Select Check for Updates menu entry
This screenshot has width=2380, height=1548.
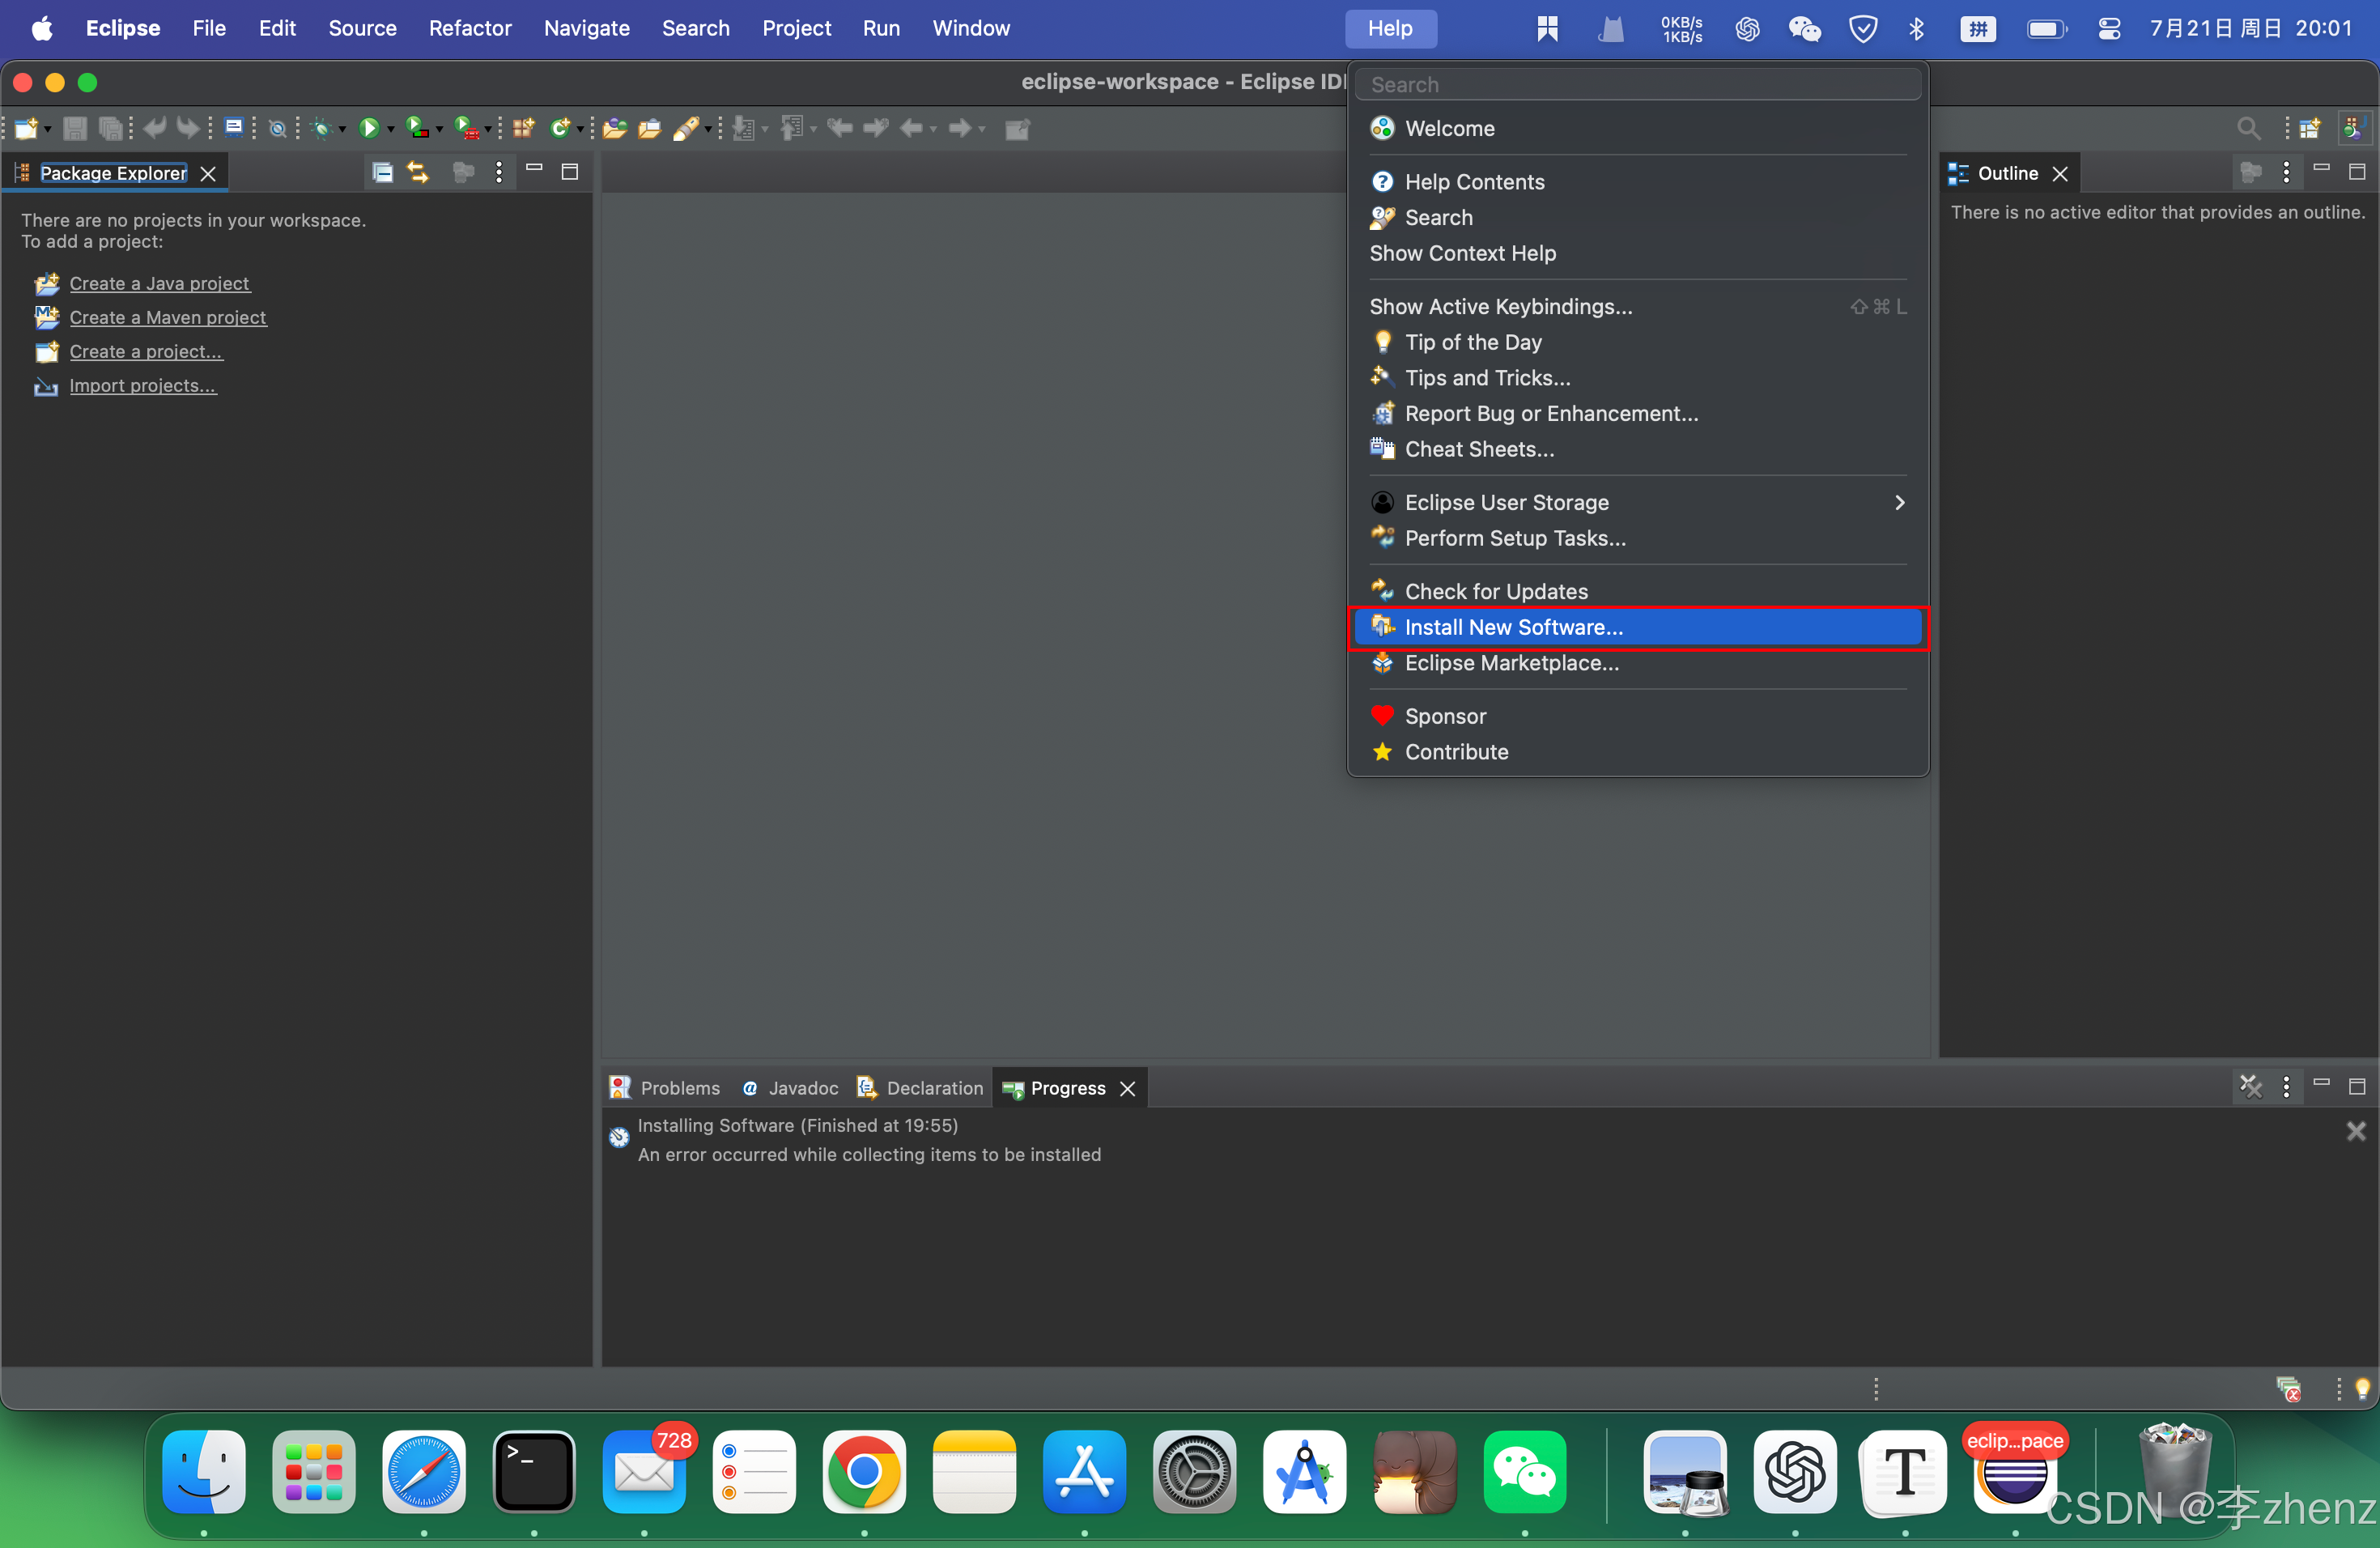(1637, 591)
